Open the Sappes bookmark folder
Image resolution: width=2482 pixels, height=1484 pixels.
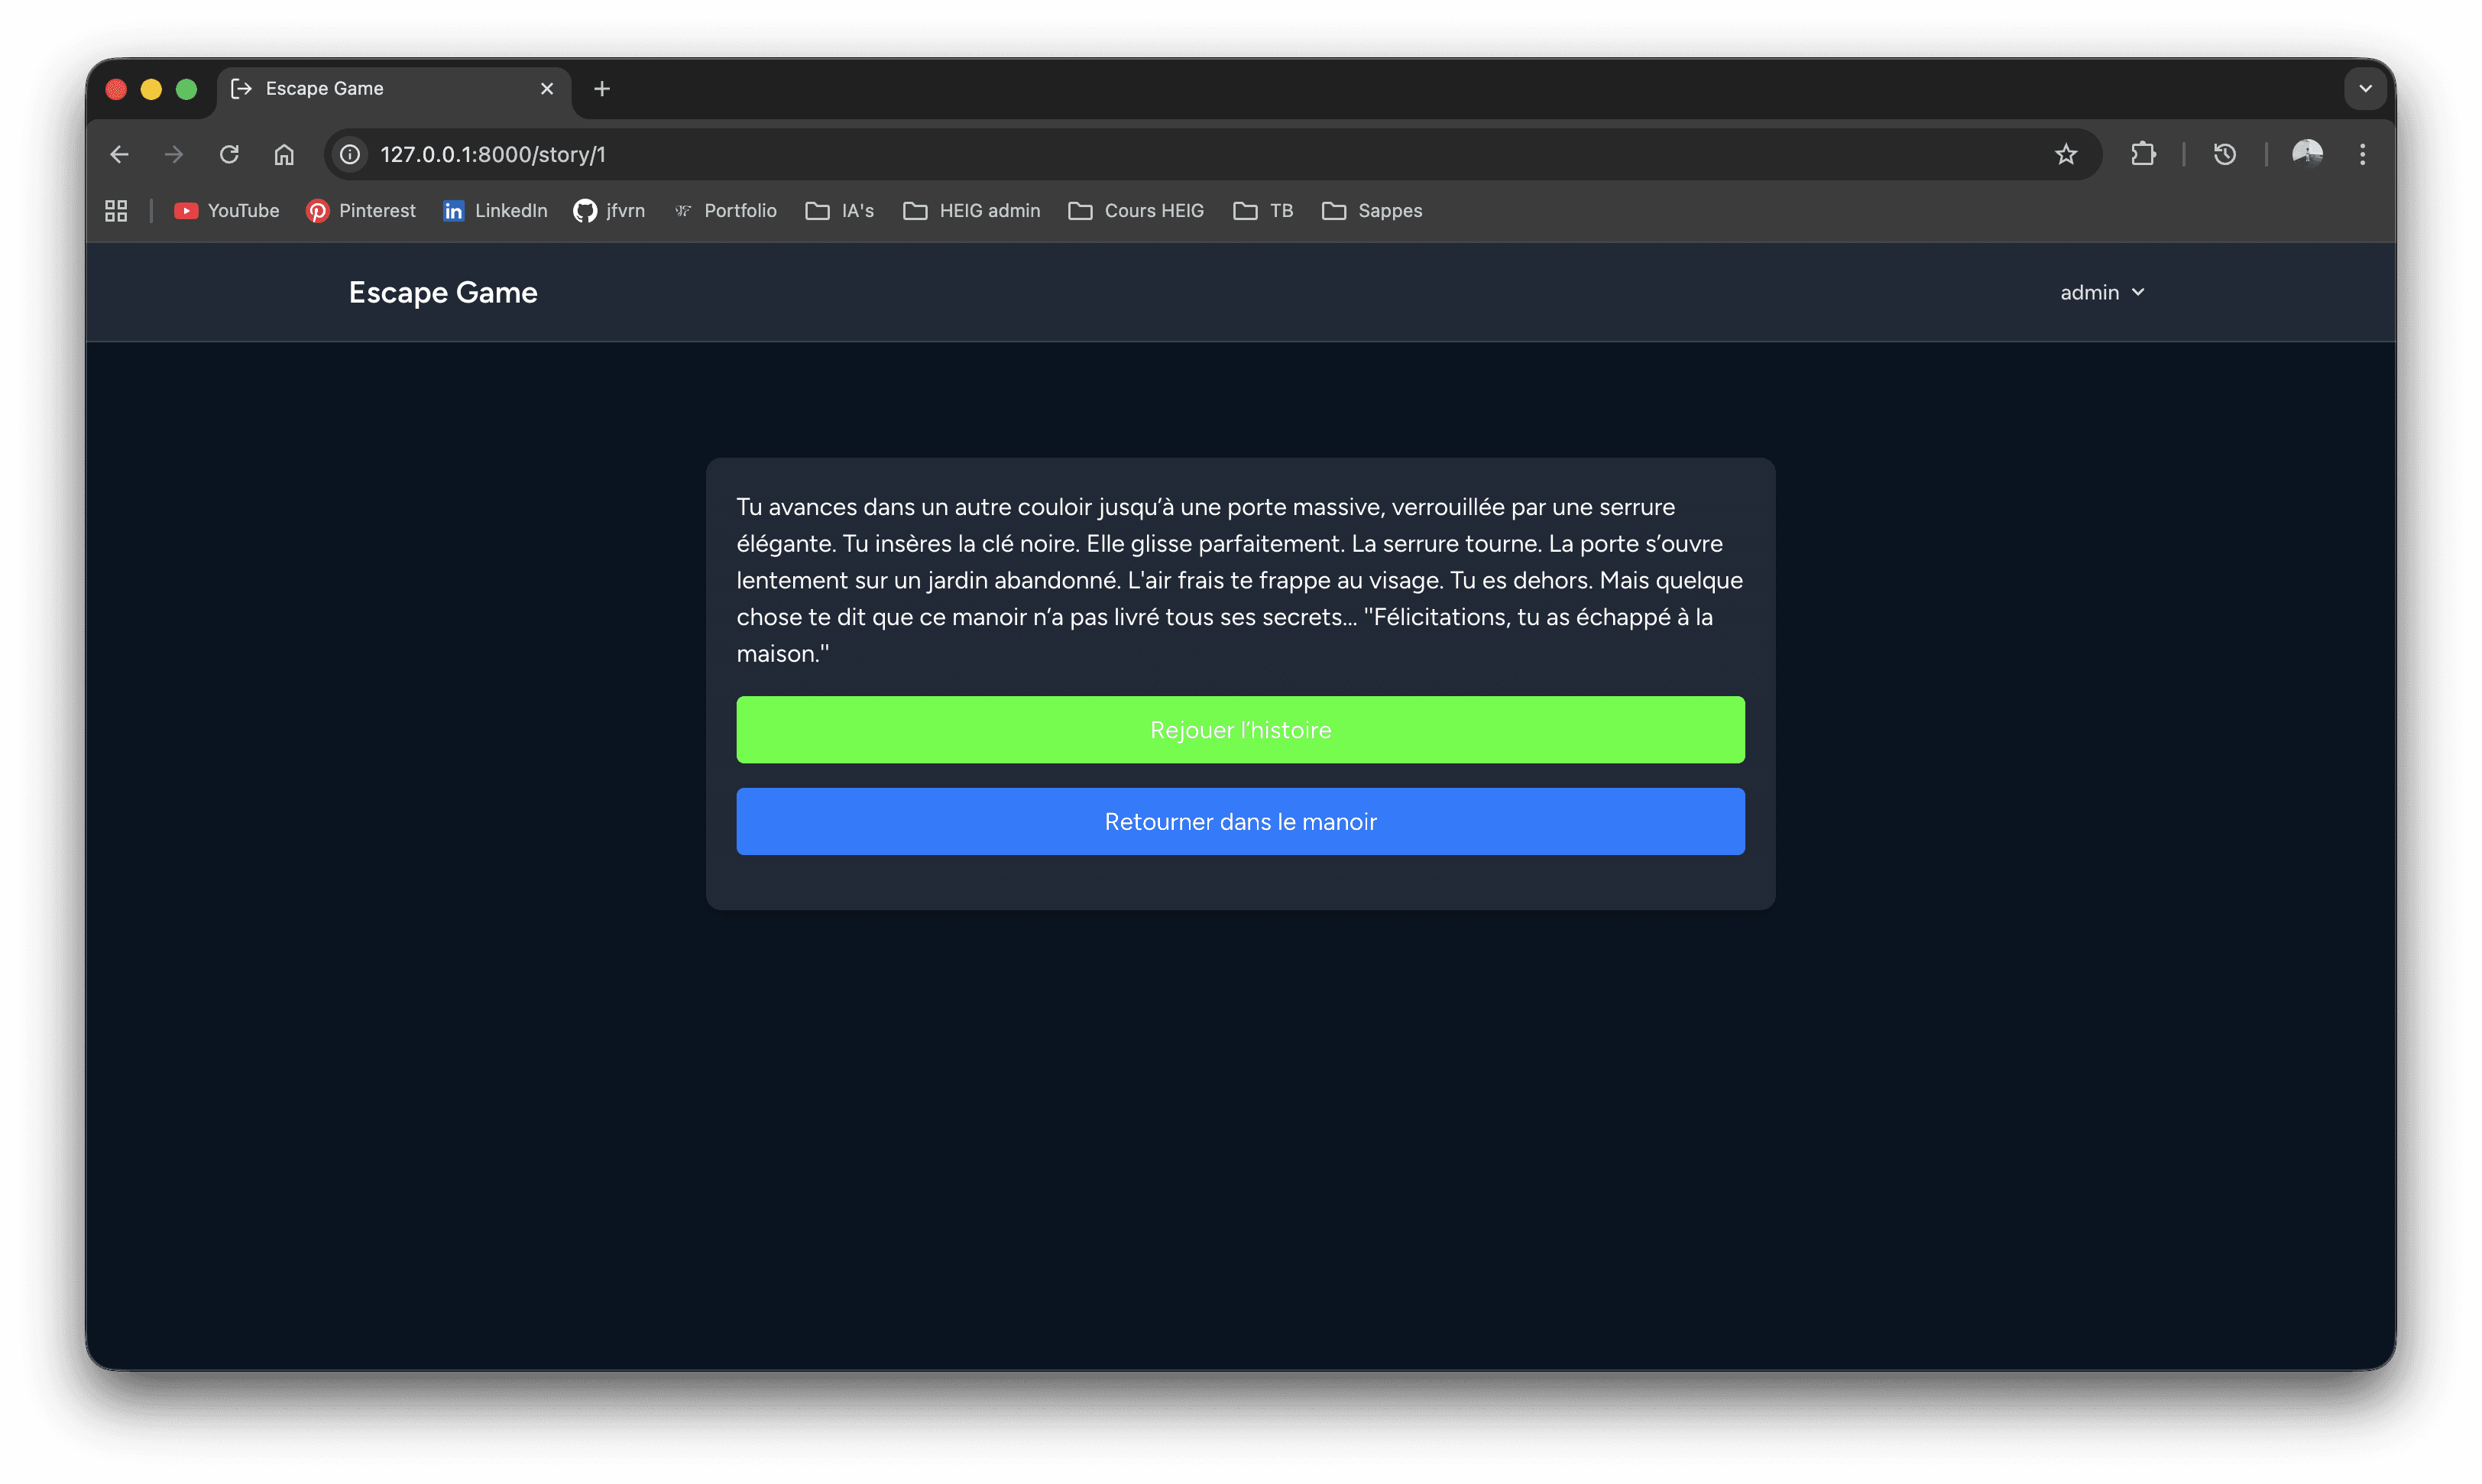tap(1372, 210)
